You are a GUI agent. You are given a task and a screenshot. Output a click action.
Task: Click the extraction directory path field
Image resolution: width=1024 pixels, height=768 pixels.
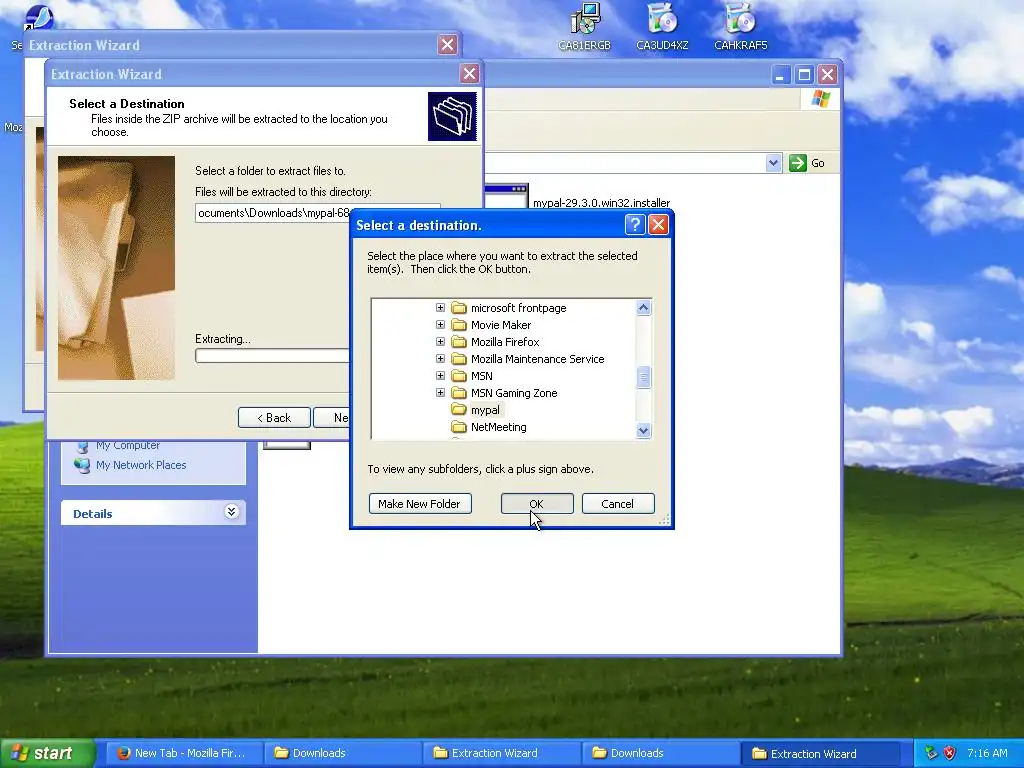[x=272, y=213]
